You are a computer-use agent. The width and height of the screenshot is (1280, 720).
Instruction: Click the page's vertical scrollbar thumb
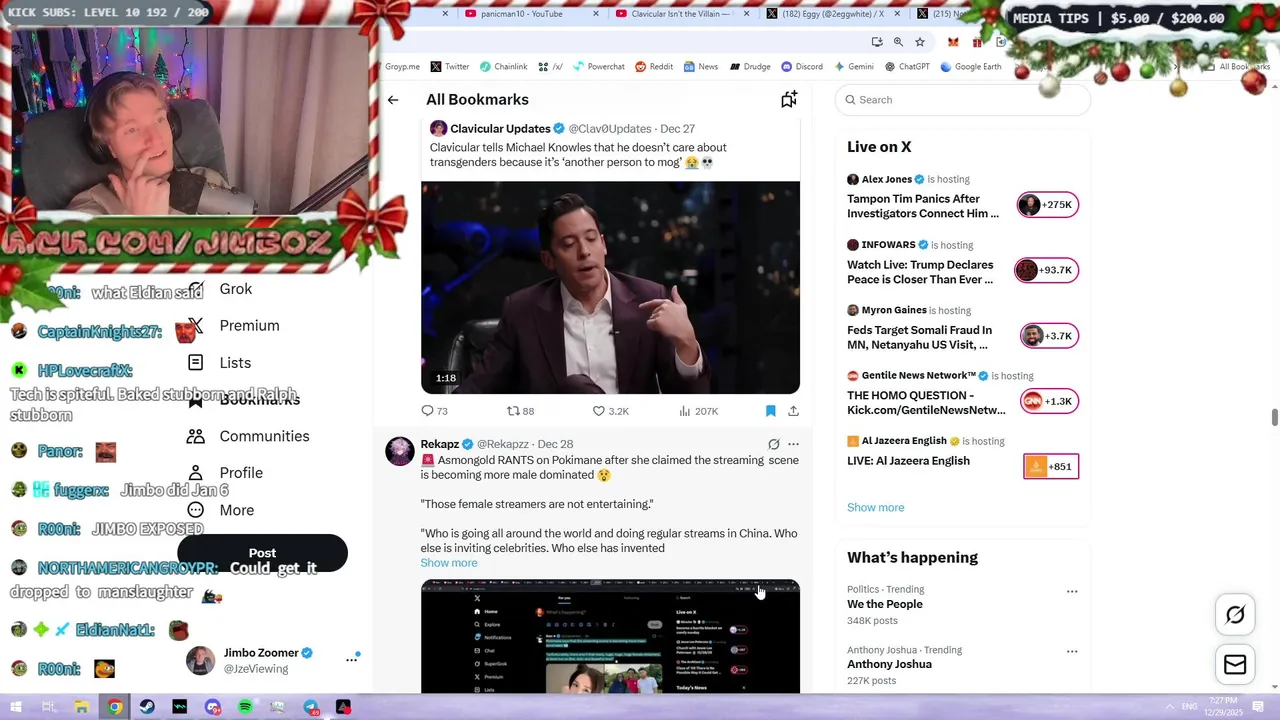pos(1274,417)
